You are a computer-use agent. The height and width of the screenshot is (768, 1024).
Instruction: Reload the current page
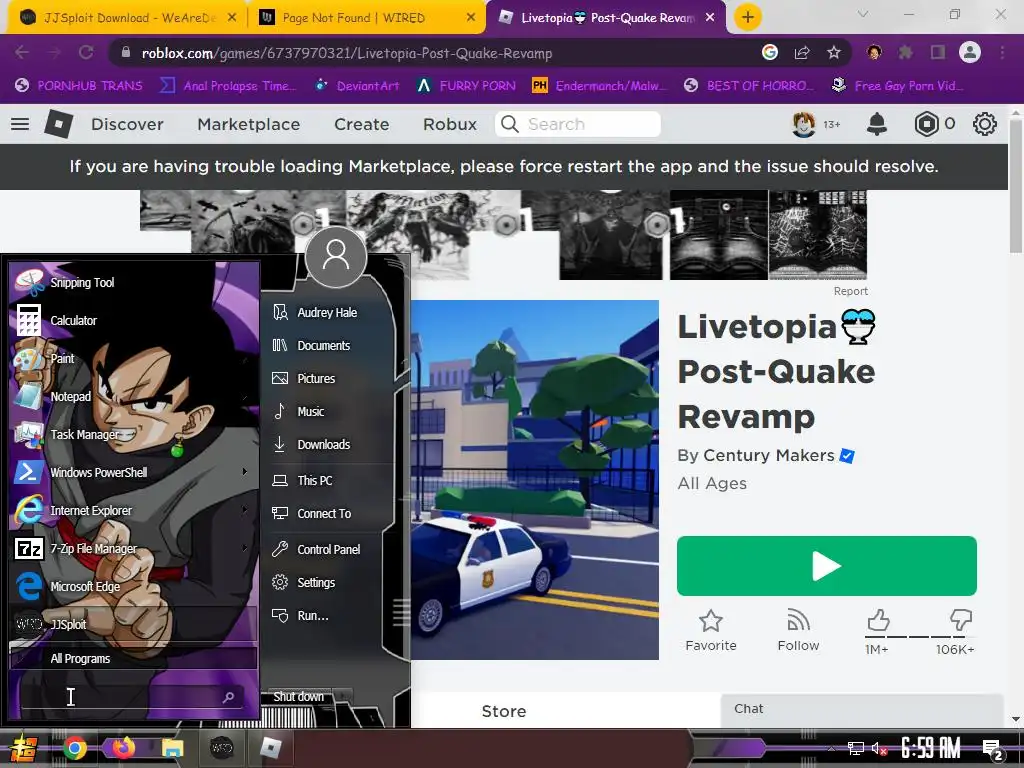86,52
